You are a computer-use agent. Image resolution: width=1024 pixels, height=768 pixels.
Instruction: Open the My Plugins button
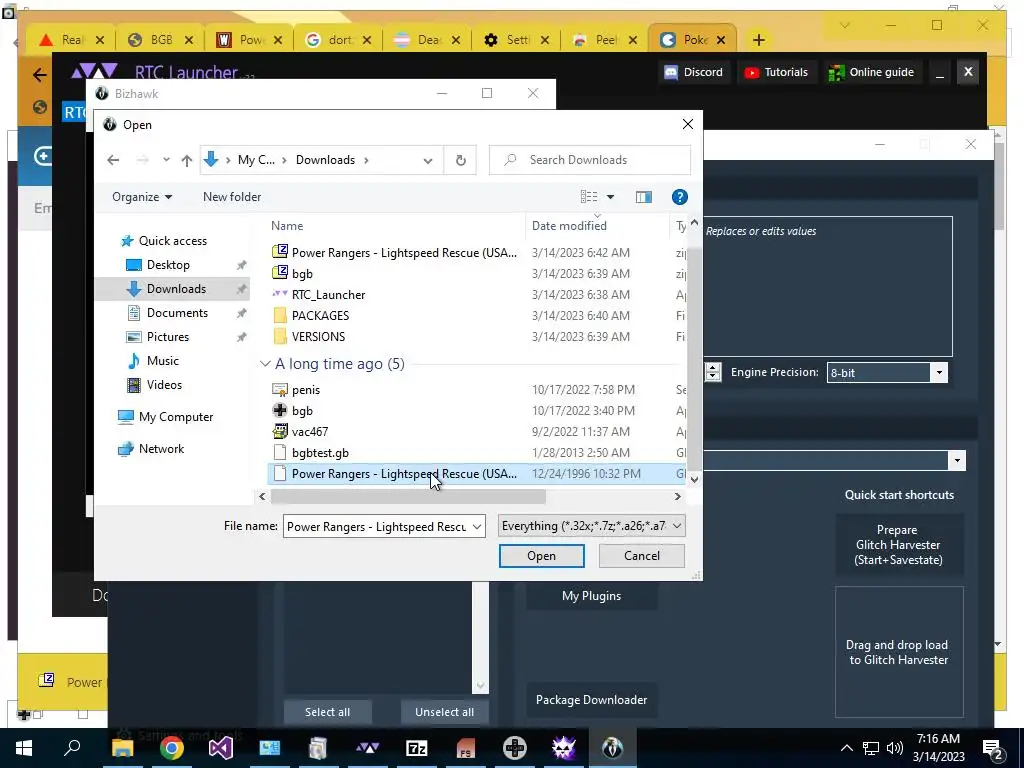point(592,596)
